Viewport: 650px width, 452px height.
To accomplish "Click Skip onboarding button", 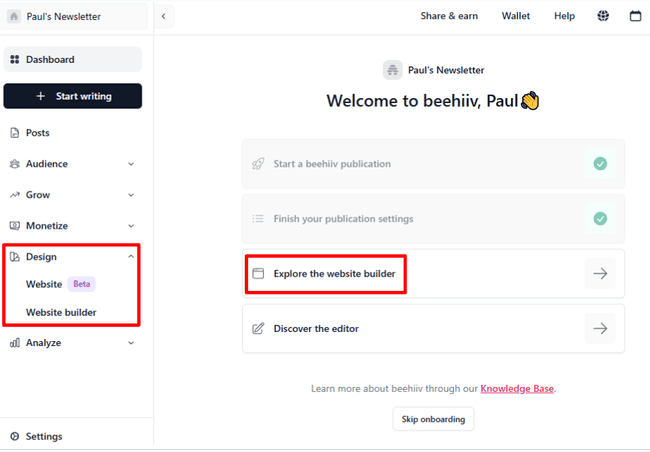I will click(x=433, y=419).
